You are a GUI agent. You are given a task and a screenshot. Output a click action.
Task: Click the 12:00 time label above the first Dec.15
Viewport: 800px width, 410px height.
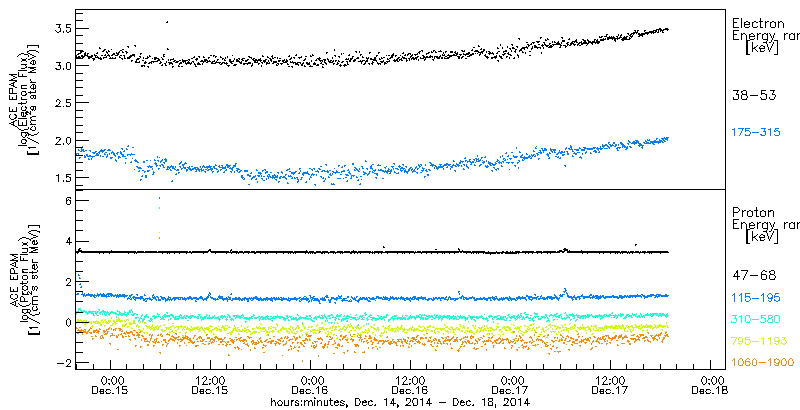tap(210, 381)
